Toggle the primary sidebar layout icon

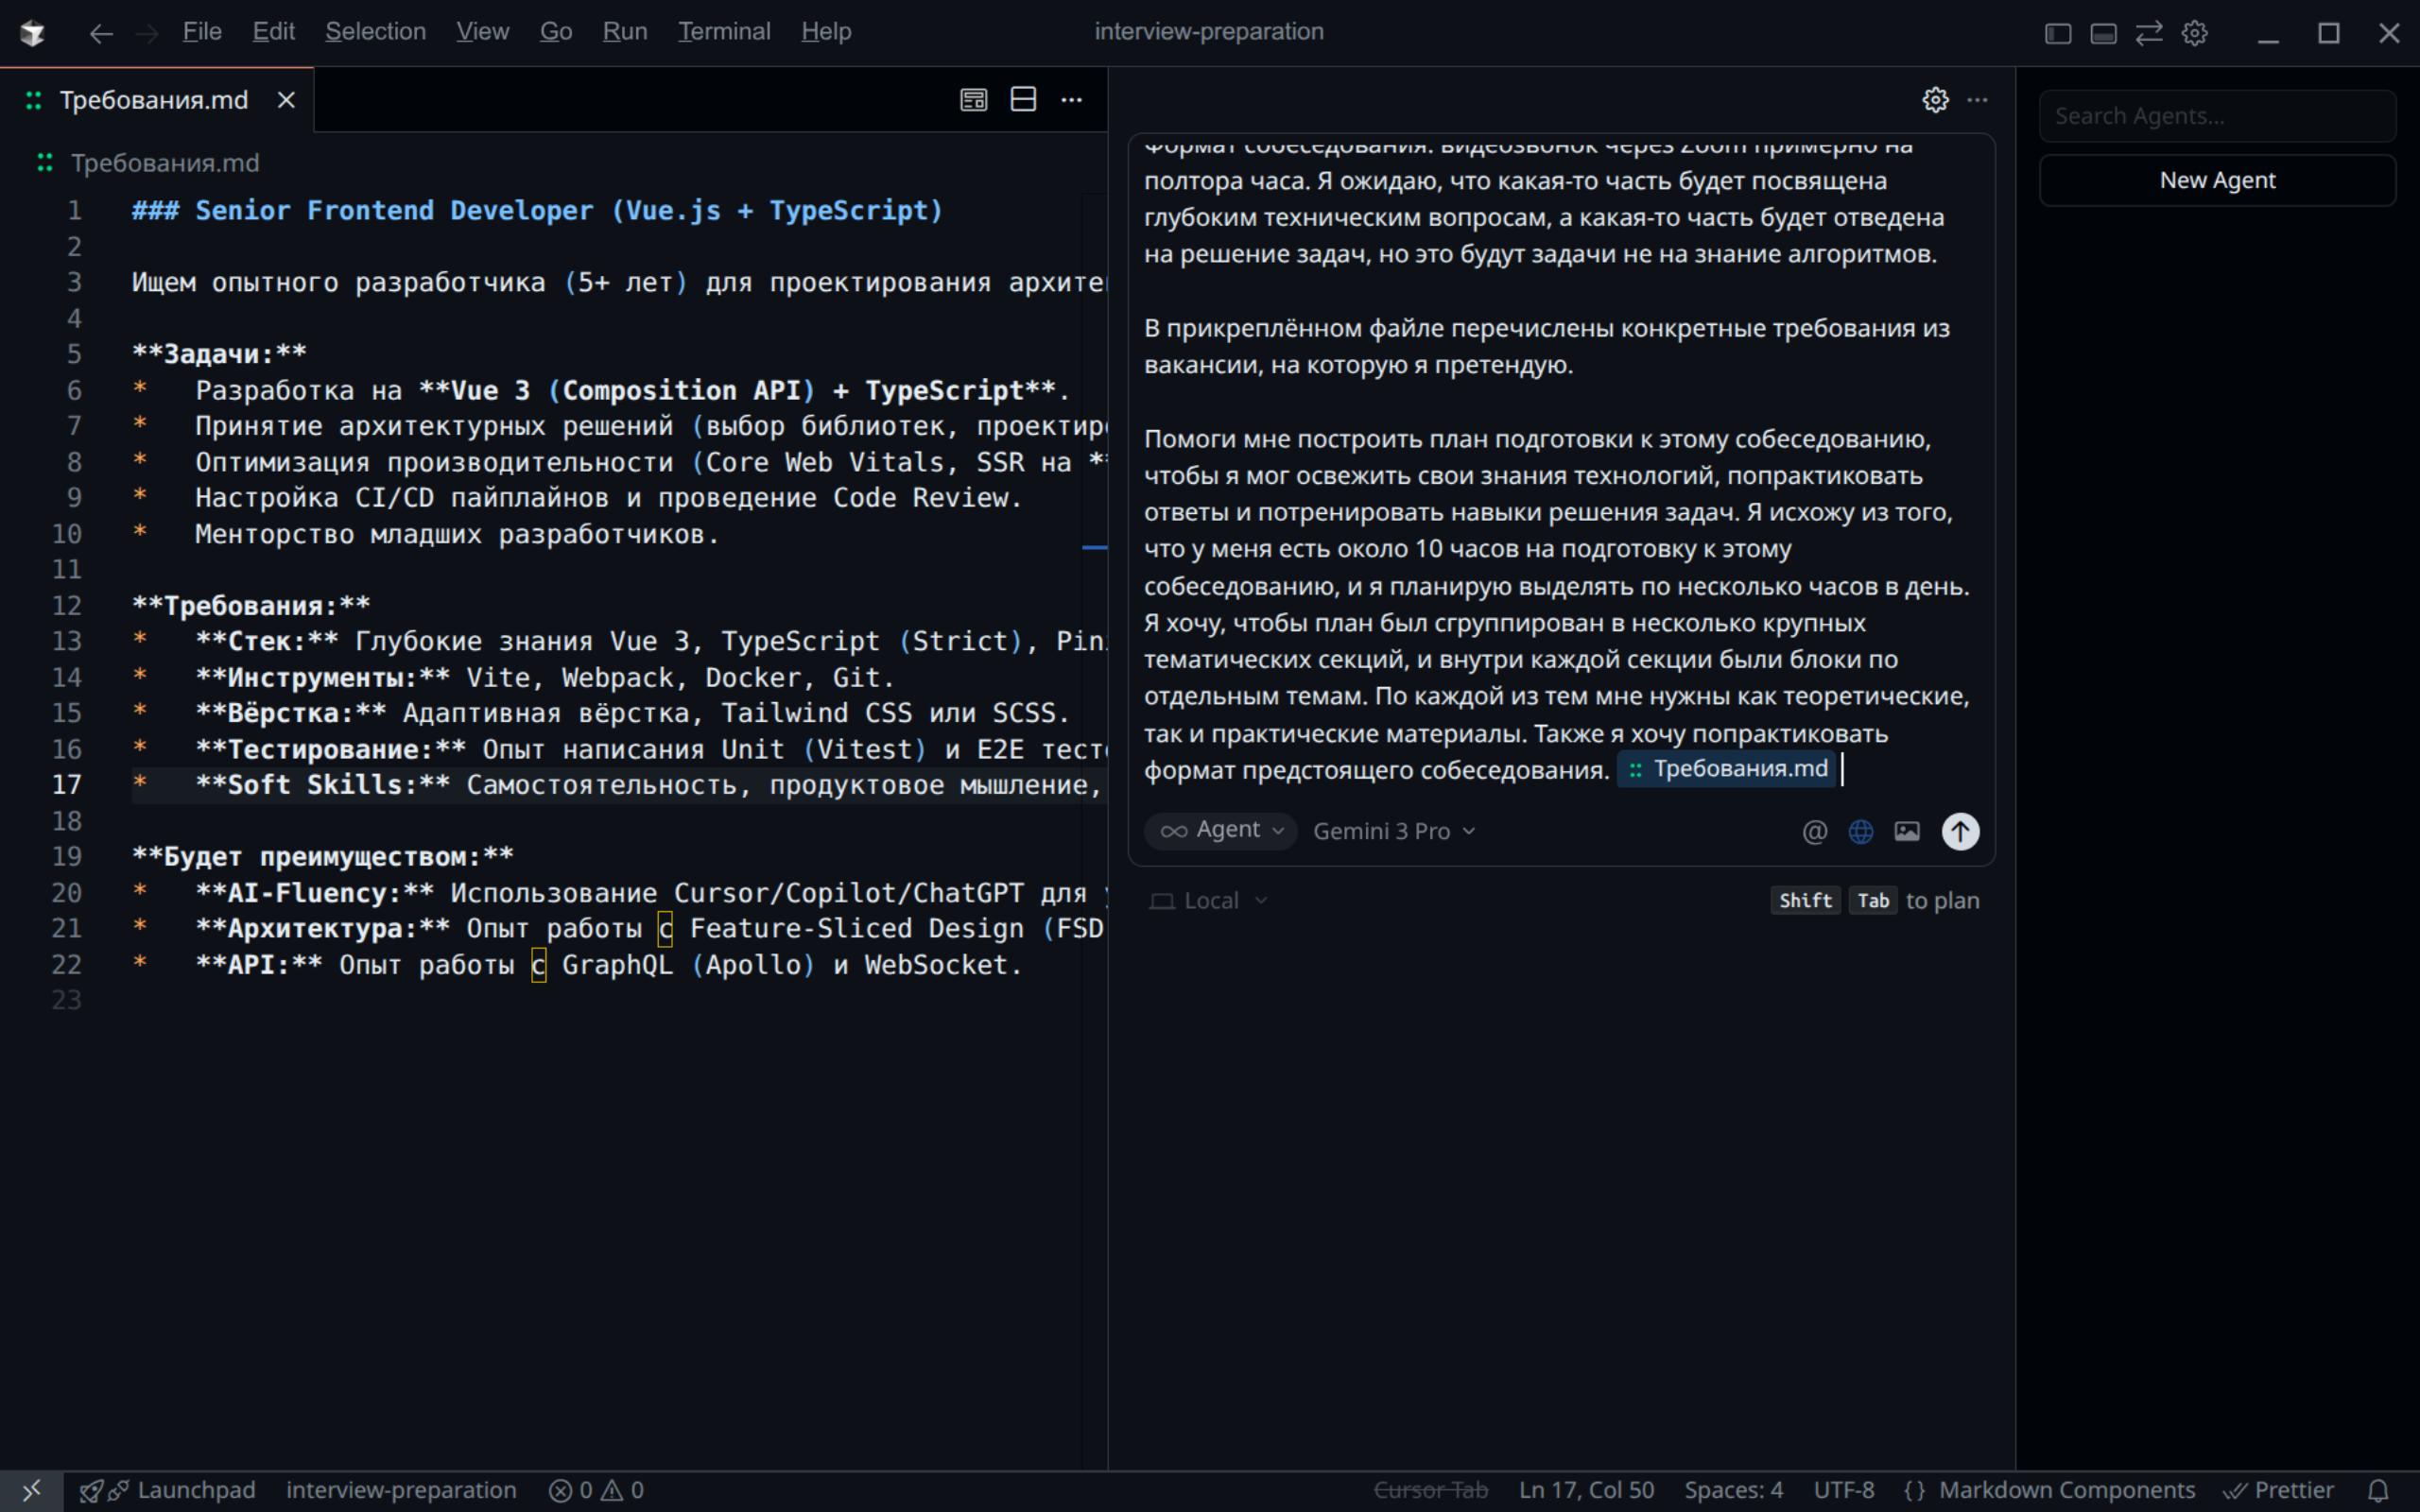coord(2057,33)
